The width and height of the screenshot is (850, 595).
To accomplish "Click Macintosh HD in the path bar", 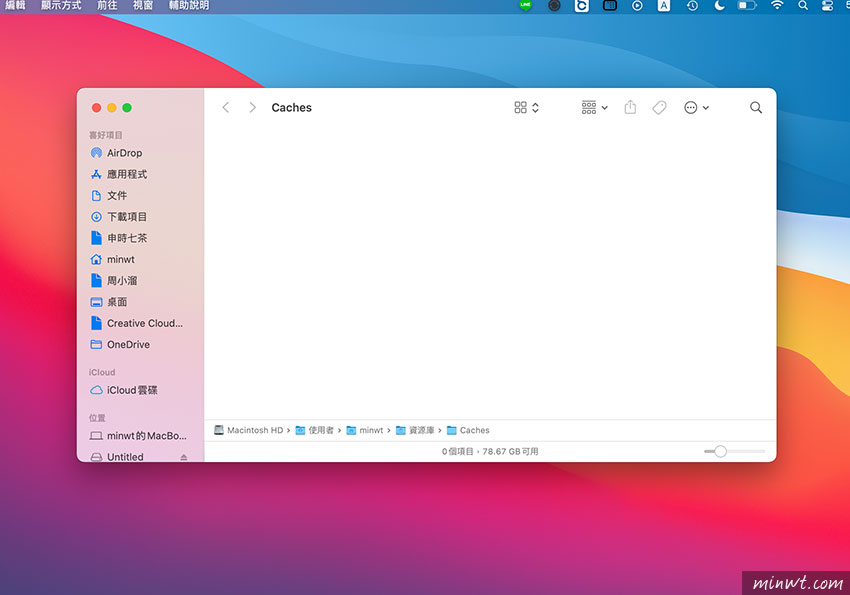I will (x=249, y=430).
